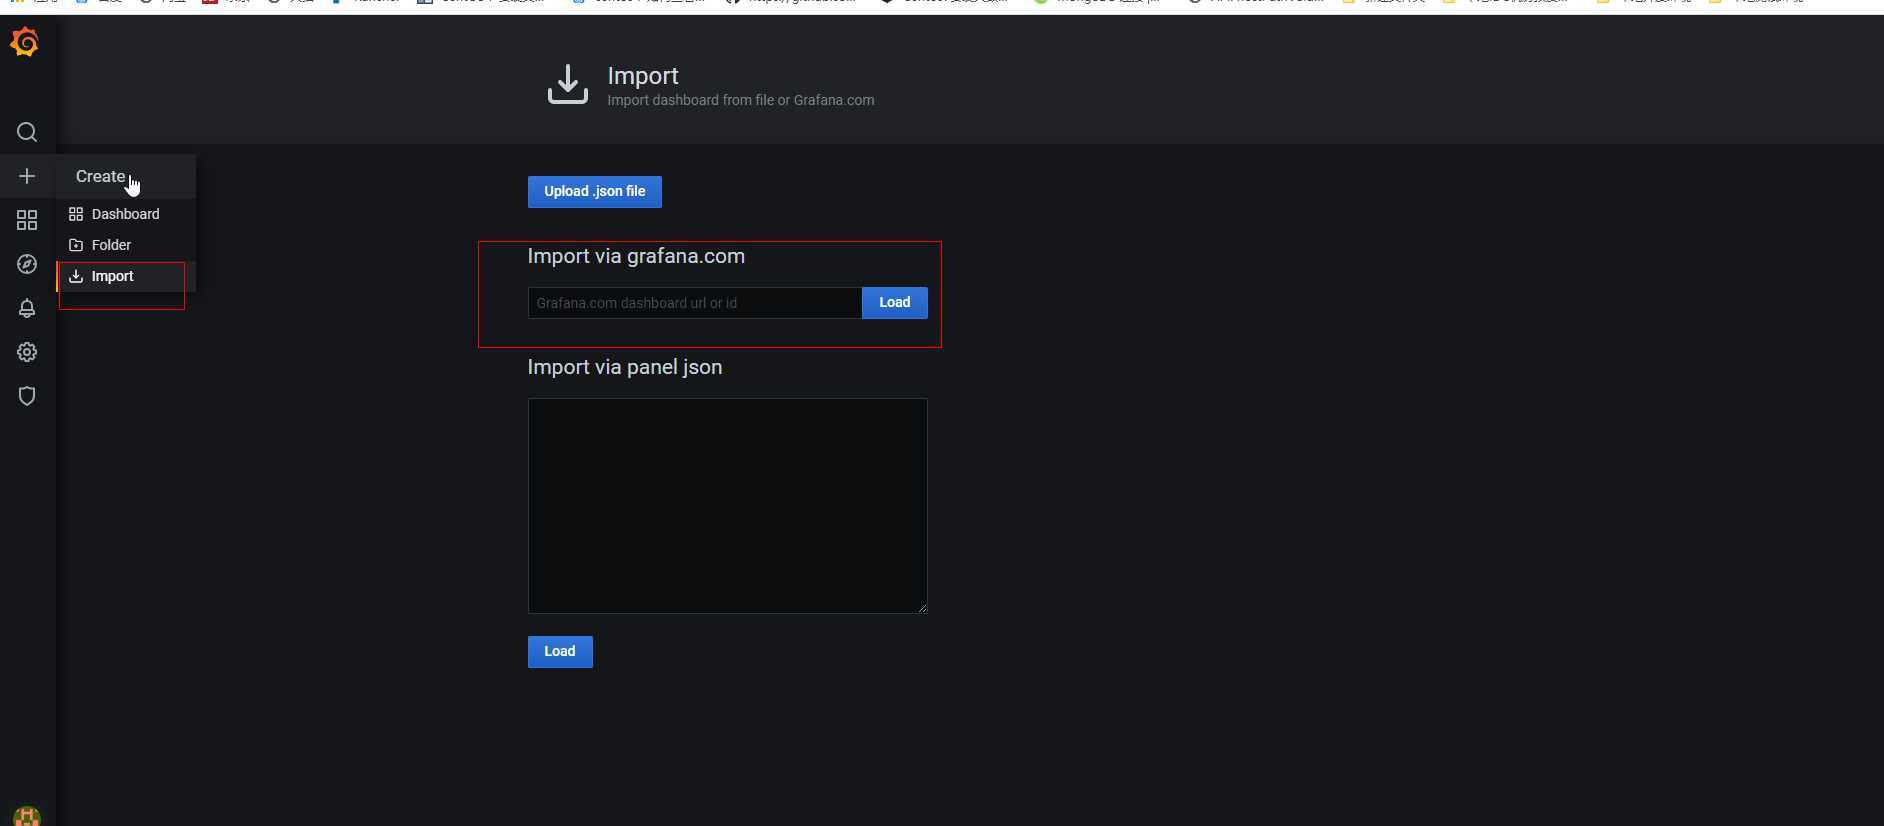Click the Create menu header
1884x826 pixels.
pyautogui.click(x=125, y=176)
